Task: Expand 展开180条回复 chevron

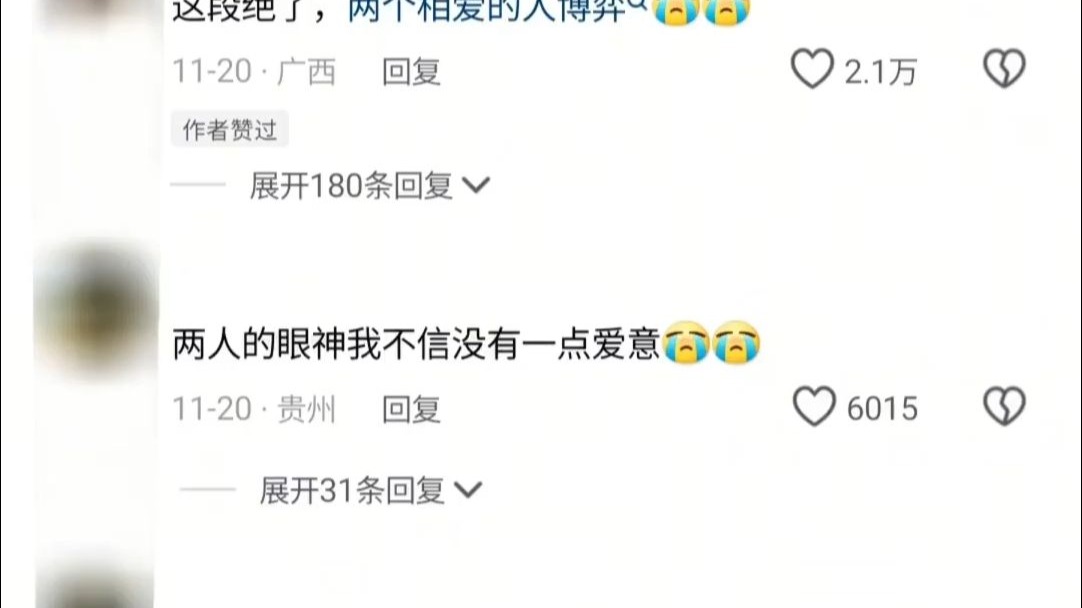Action: coord(475,186)
